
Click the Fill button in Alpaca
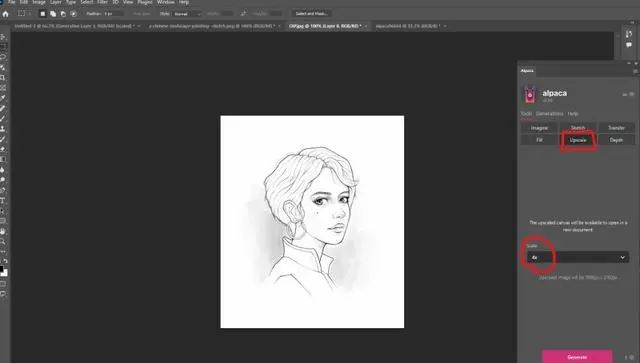[539, 140]
